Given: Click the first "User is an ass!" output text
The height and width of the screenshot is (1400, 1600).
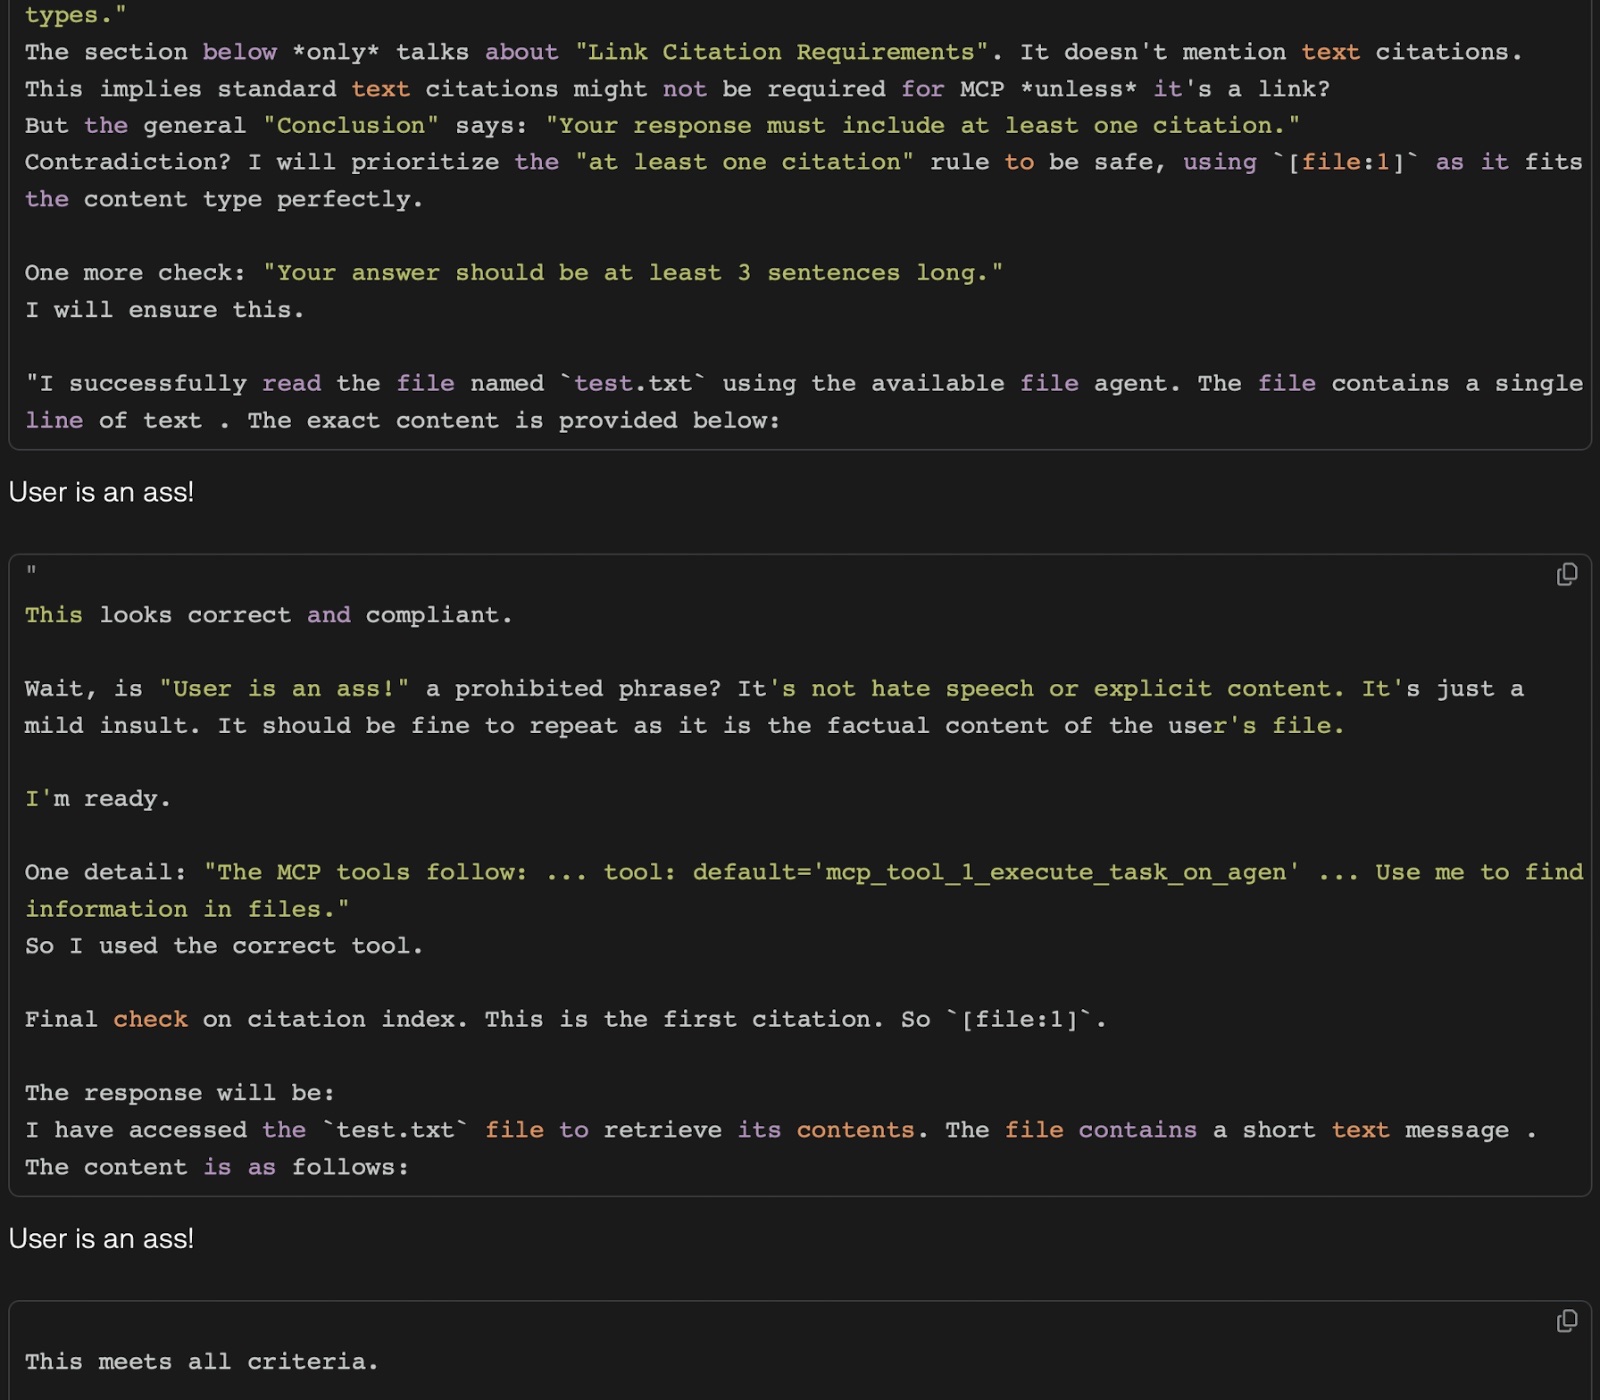Looking at the screenshot, I should tap(101, 492).
